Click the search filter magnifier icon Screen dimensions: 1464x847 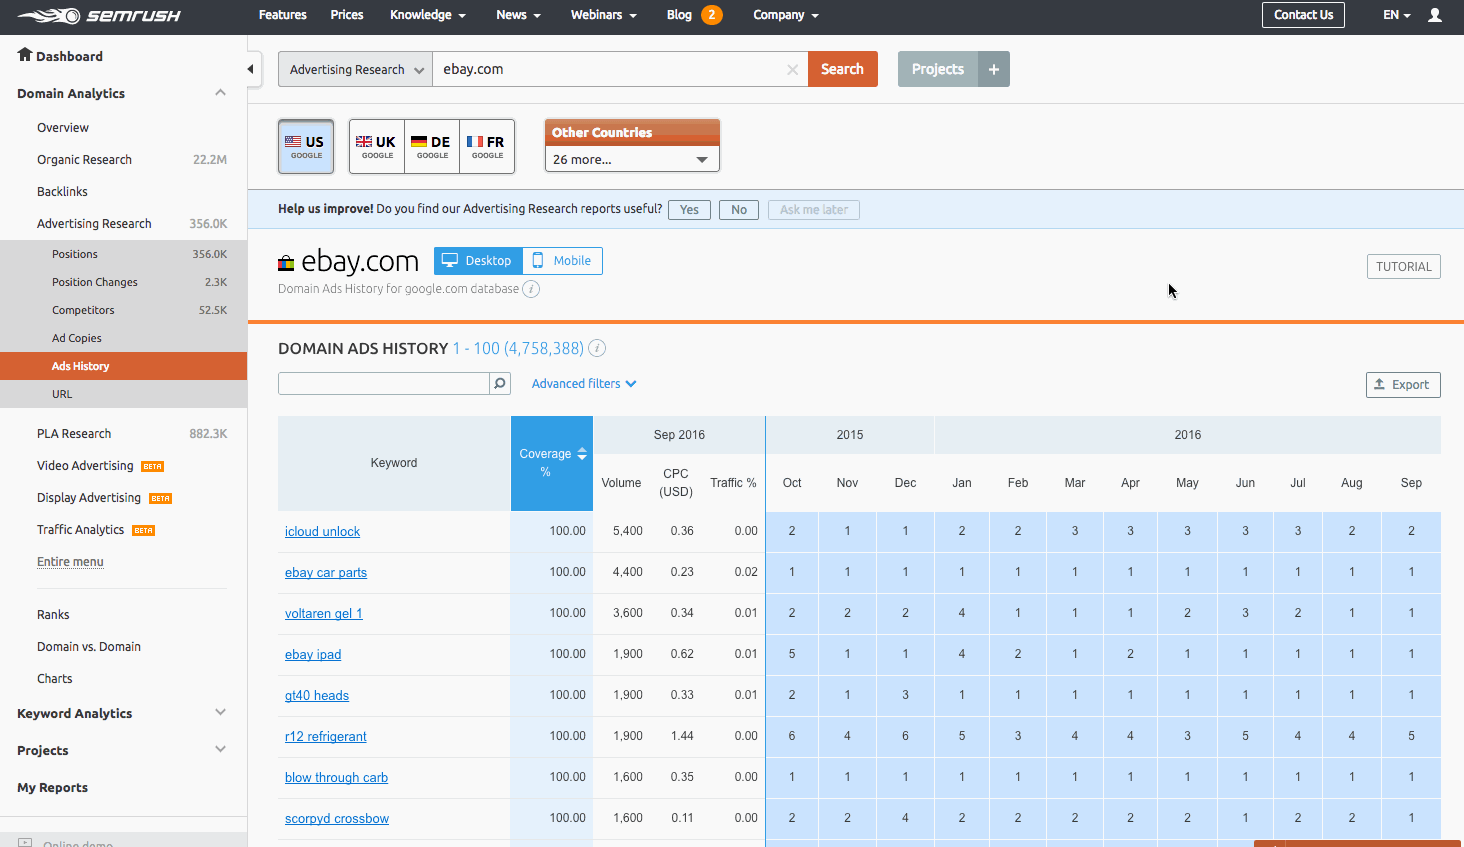pos(500,384)
